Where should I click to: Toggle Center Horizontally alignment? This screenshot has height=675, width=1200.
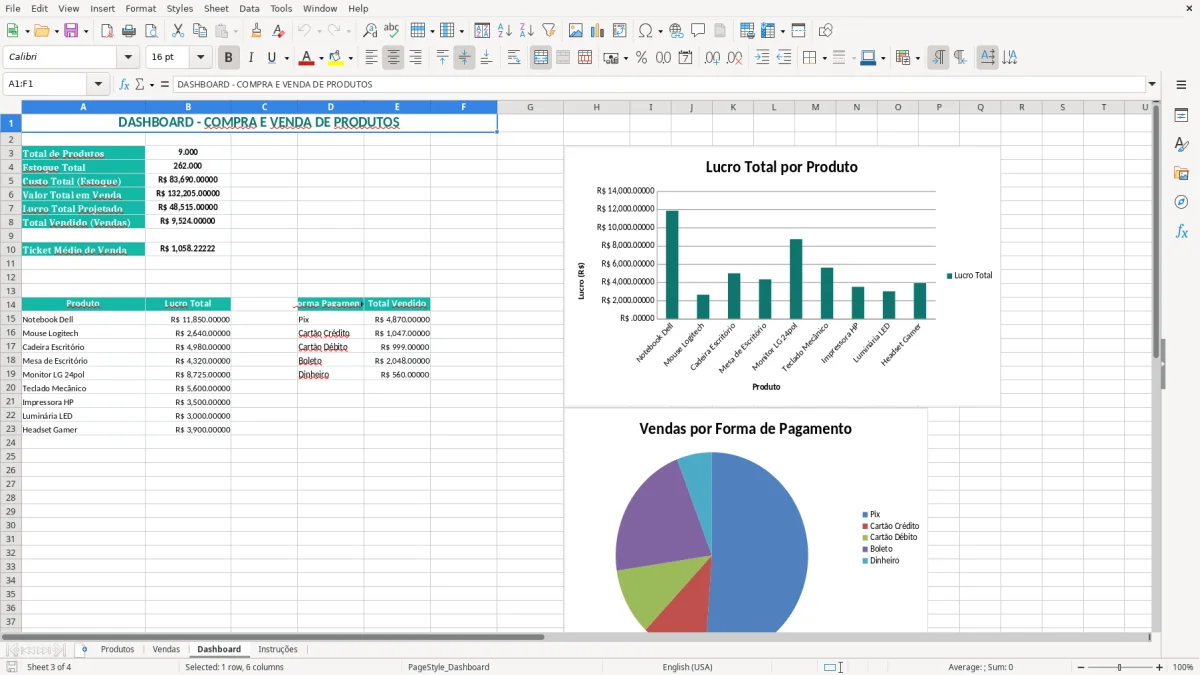394,58
